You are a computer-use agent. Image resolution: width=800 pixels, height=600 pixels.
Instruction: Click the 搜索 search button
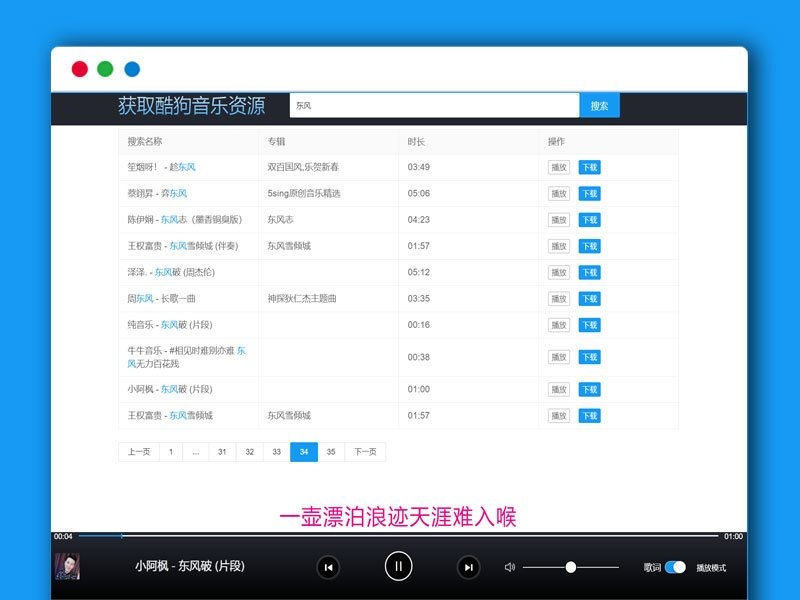tap(599, 104)
